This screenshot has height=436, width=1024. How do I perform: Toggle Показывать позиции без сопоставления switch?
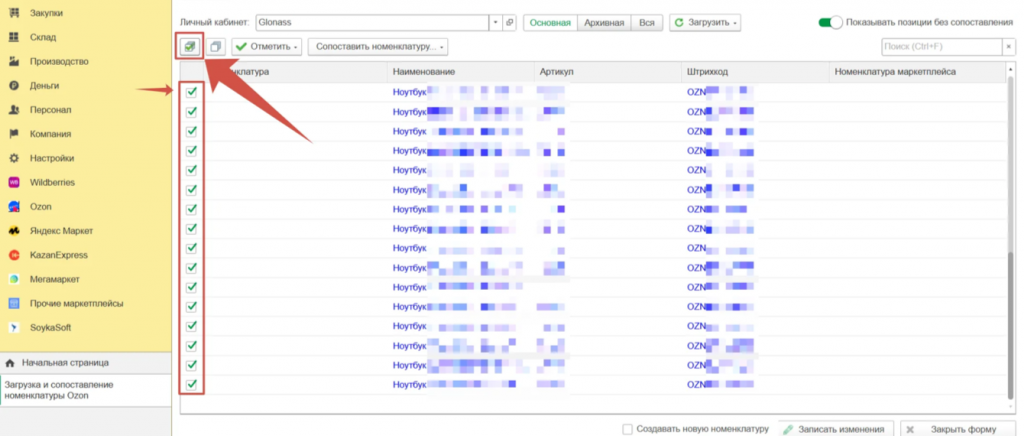[x=830, y=22]
